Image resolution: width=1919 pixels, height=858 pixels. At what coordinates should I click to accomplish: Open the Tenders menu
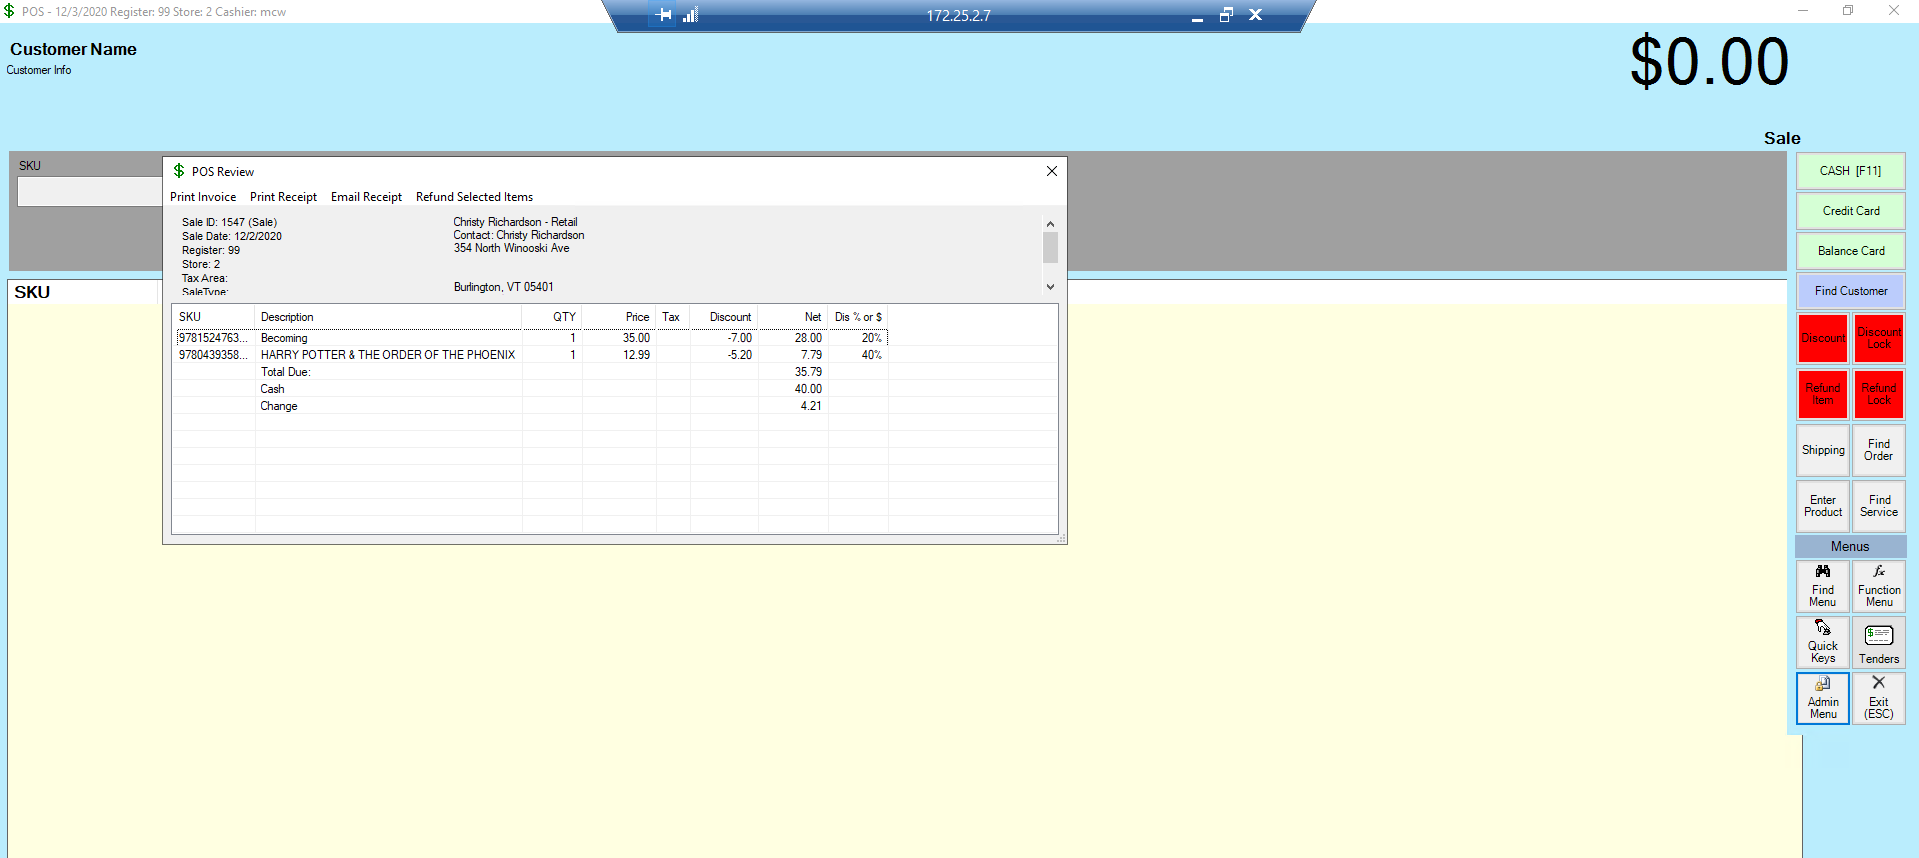1878,642
